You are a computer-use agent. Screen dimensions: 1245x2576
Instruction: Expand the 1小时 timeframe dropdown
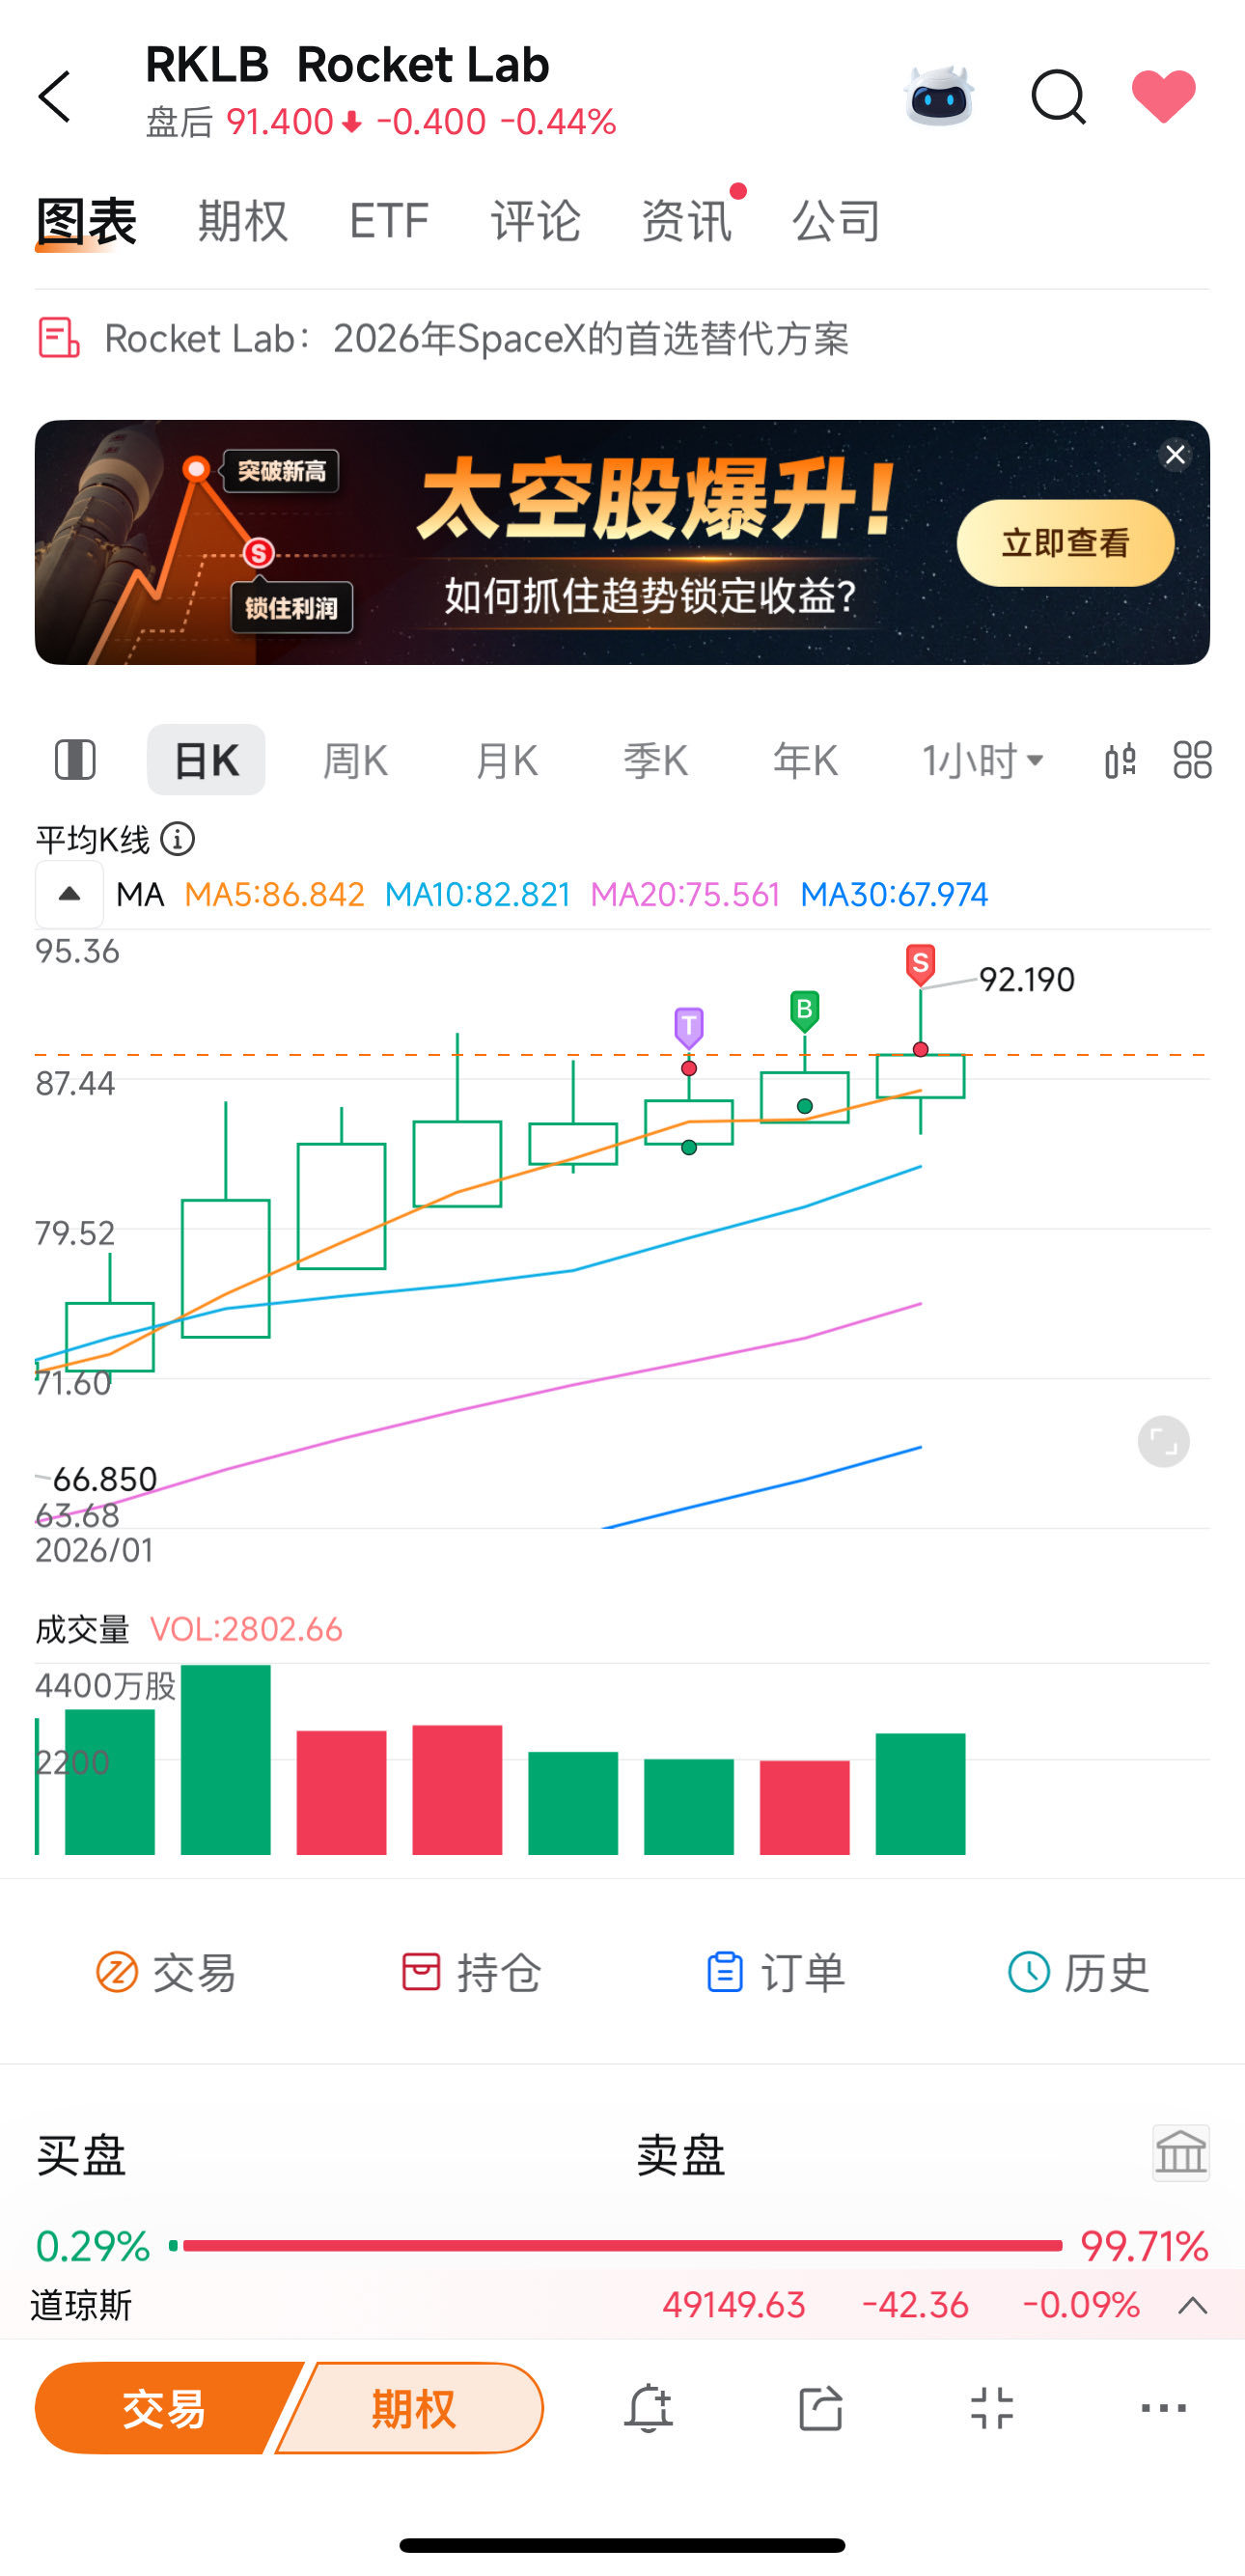[983, 761]
